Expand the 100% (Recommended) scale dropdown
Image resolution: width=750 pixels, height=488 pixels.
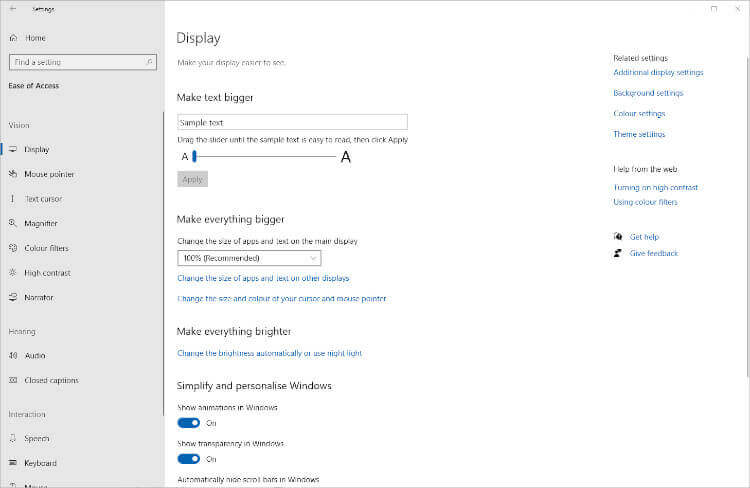click(249, 258)
